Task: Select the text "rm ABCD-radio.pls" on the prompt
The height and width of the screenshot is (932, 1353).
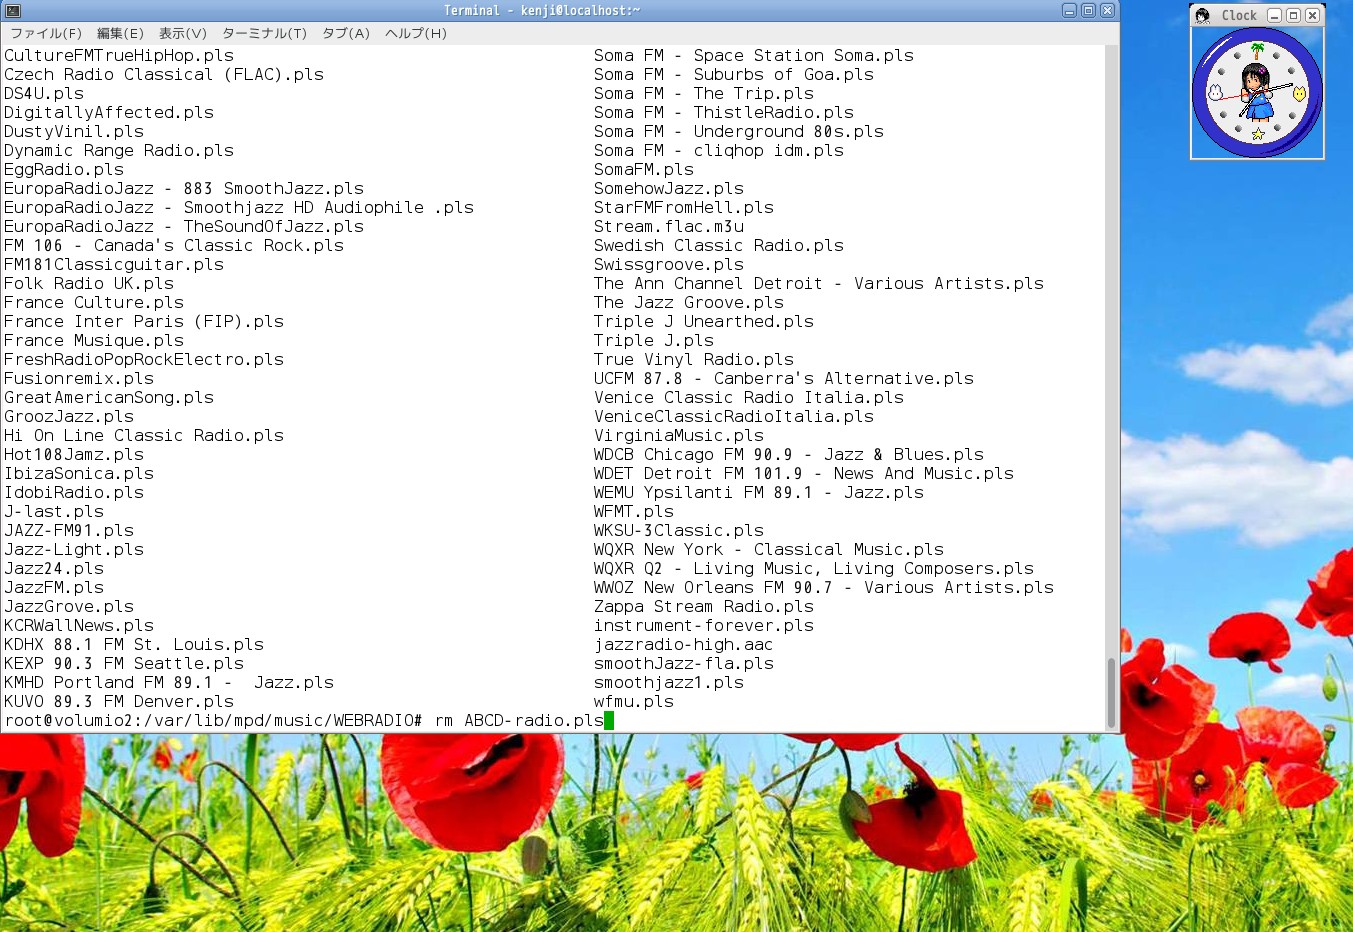Action: [x=518, y=720]
